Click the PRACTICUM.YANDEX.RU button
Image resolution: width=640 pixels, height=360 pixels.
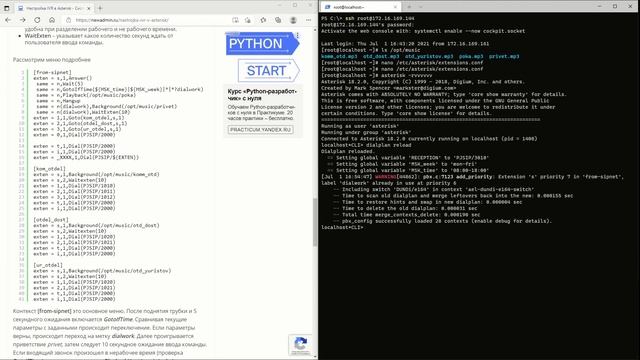point(260,130)
